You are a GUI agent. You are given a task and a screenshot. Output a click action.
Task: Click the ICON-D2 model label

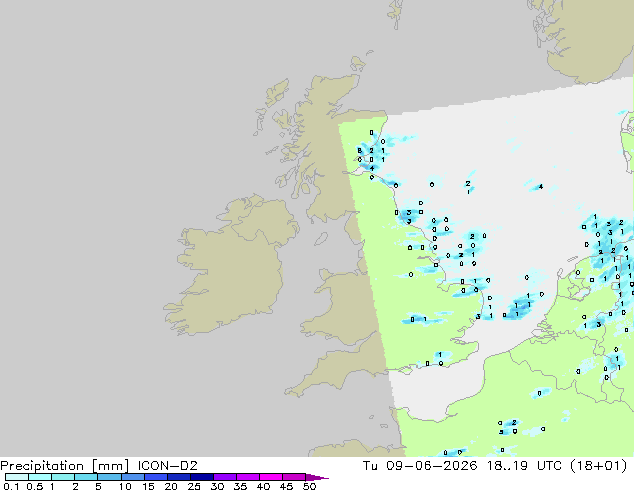point(167,466)
